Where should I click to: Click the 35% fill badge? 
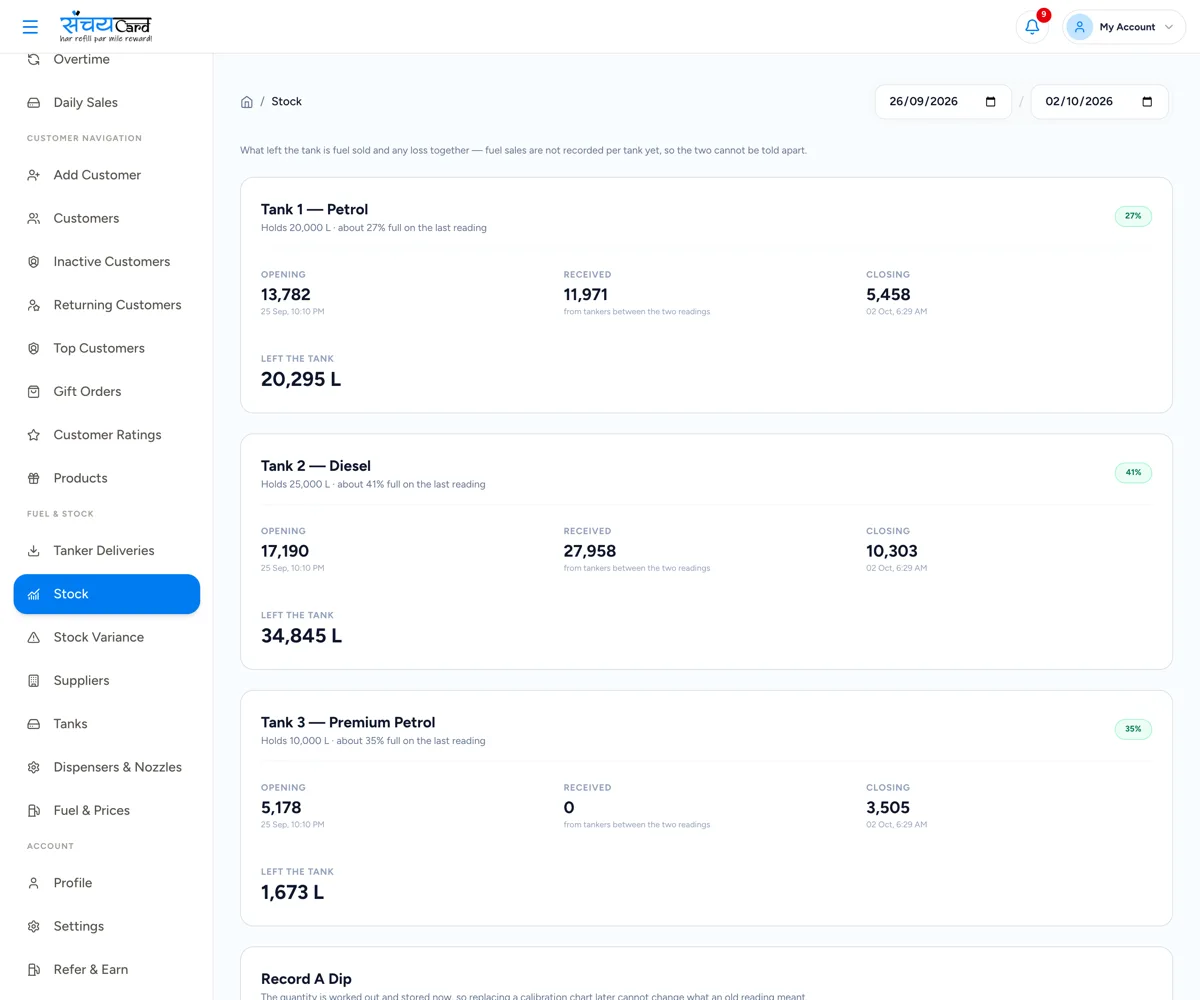1133,729
